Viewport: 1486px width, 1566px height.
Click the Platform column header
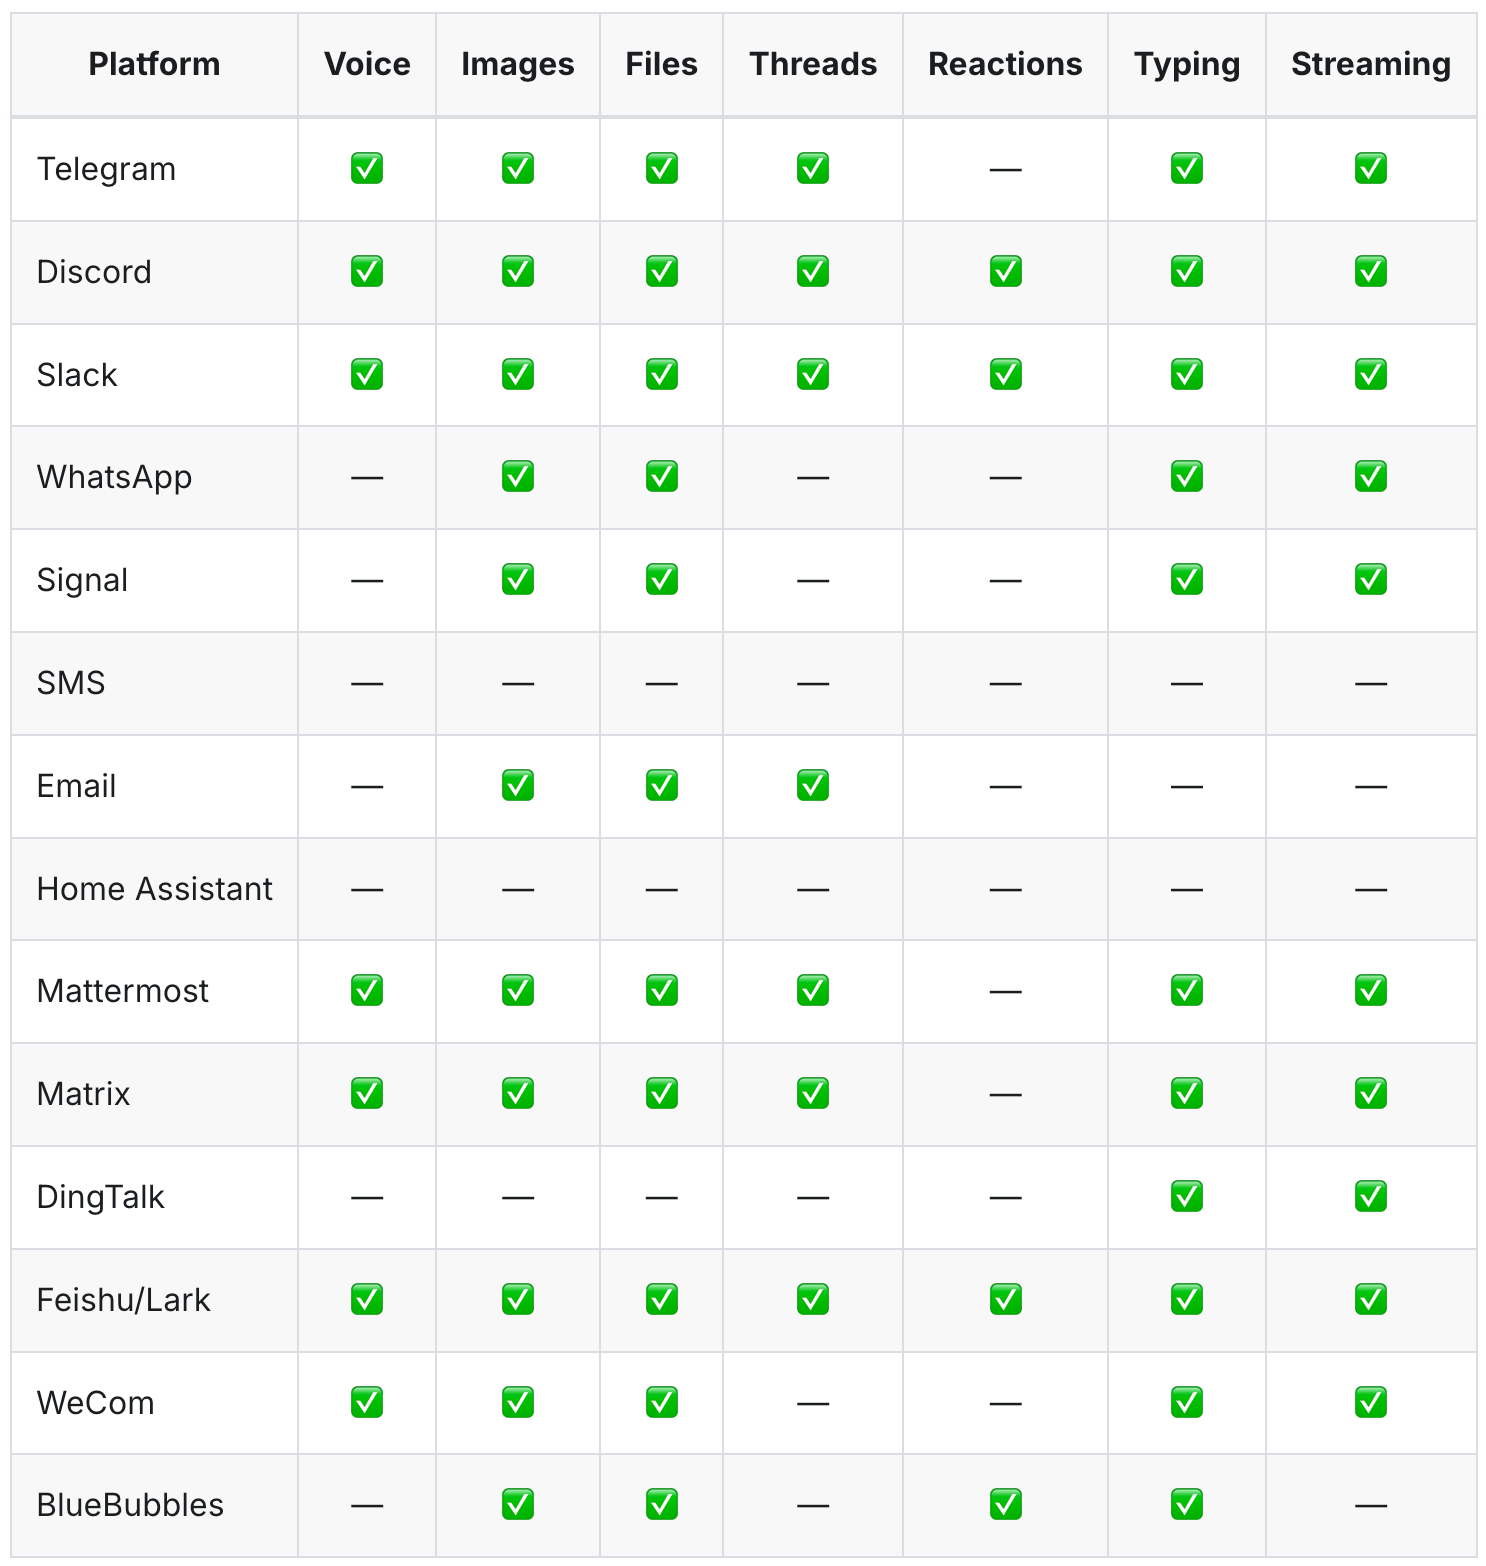tap(154, 64)
